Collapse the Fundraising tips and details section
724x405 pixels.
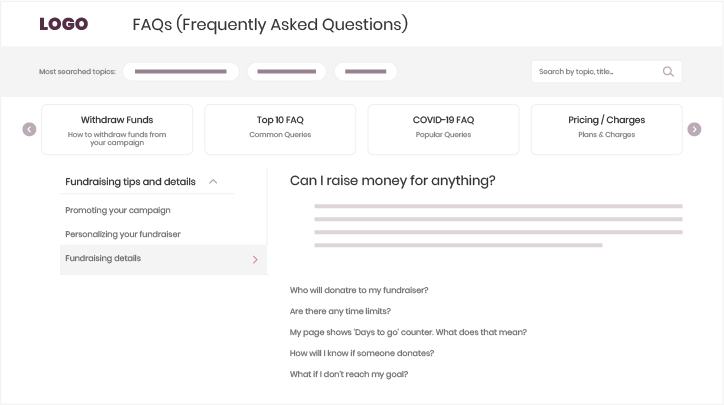213,182
